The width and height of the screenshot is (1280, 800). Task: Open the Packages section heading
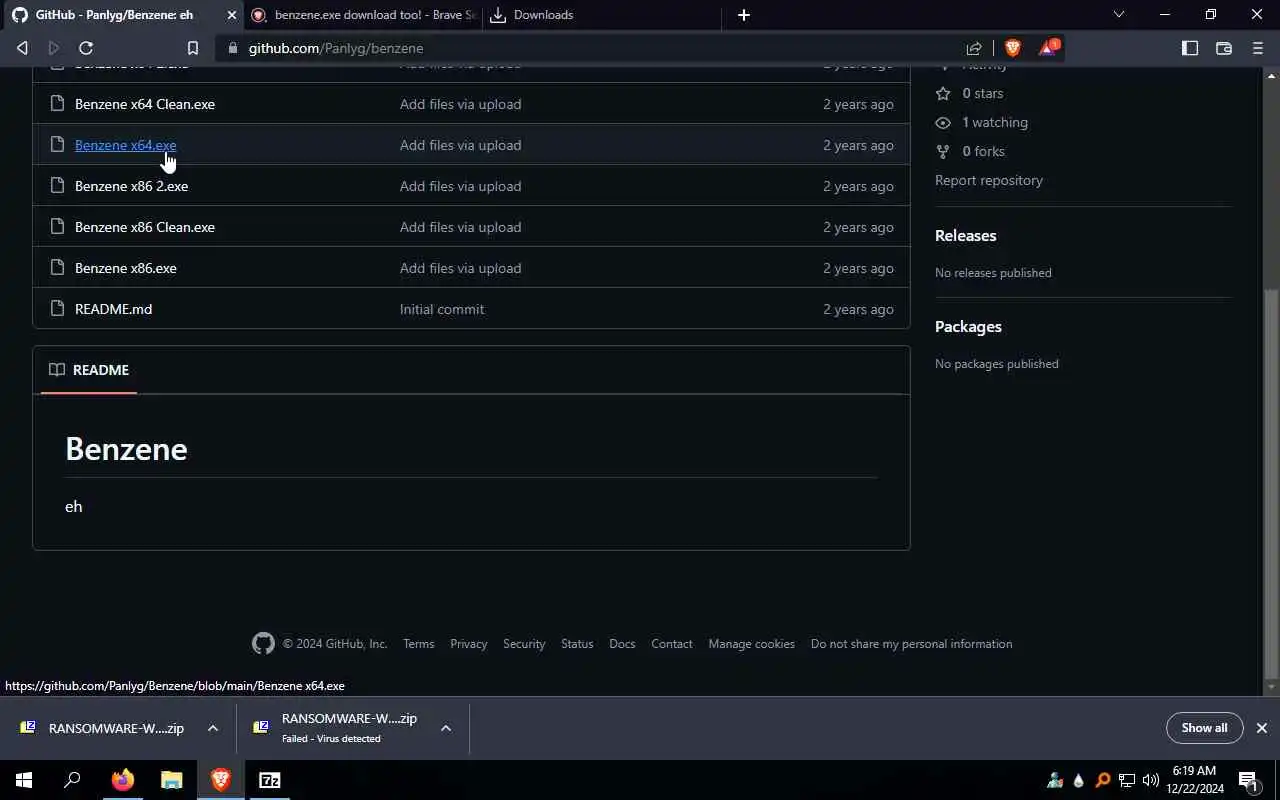(968, 327)
